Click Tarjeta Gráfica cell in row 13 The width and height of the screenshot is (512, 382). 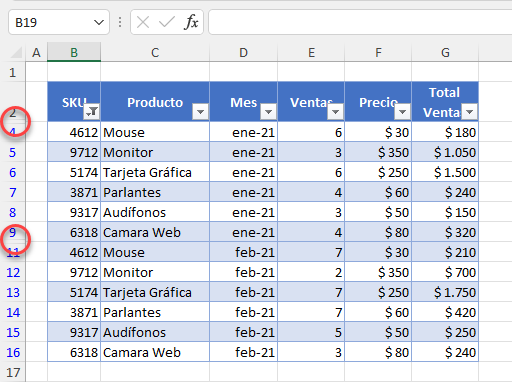tap(155, 292)
